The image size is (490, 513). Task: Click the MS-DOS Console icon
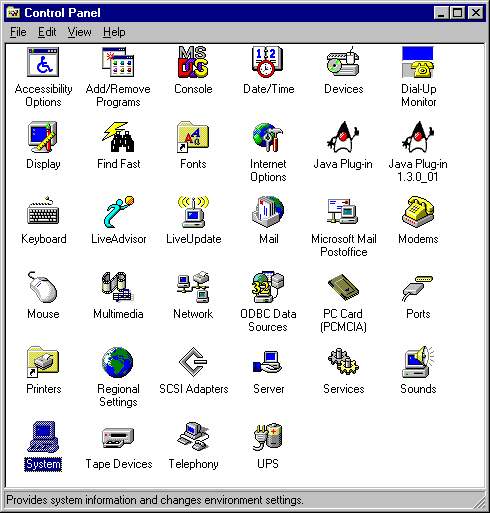pos(193,62)
